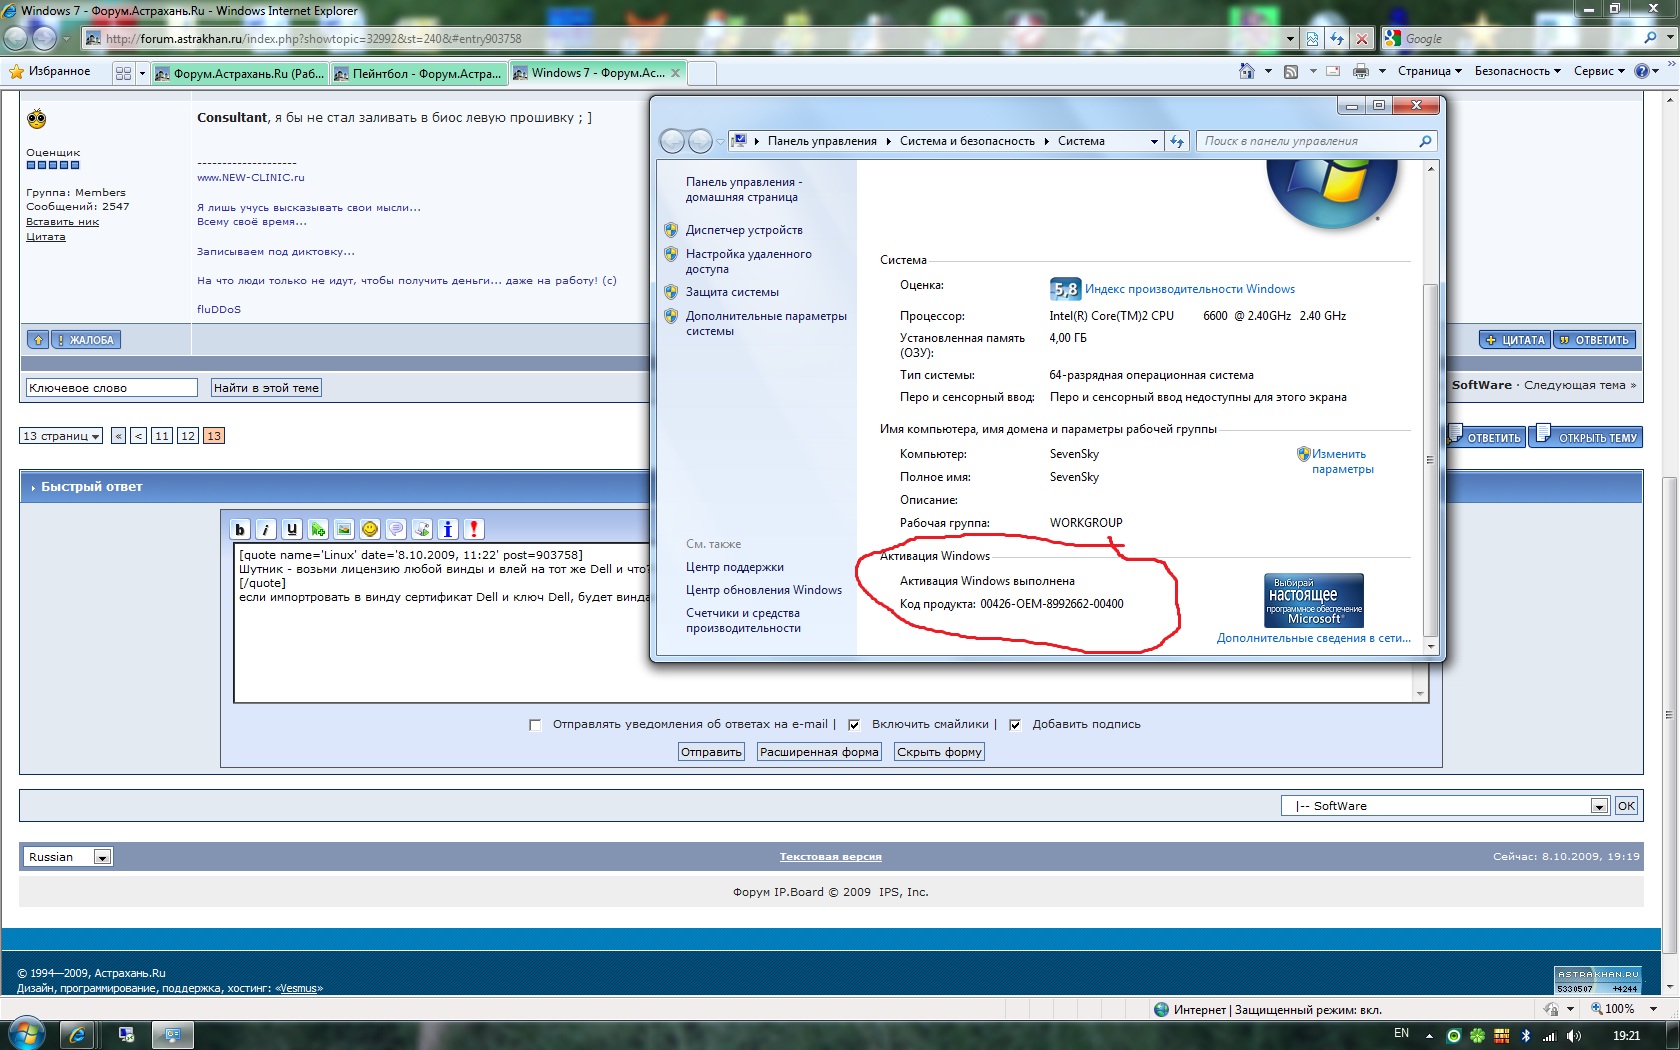1680x1050 pixels.
Task: Select Система и безопасность breadcrumb item
Action: tap(967, 141)
